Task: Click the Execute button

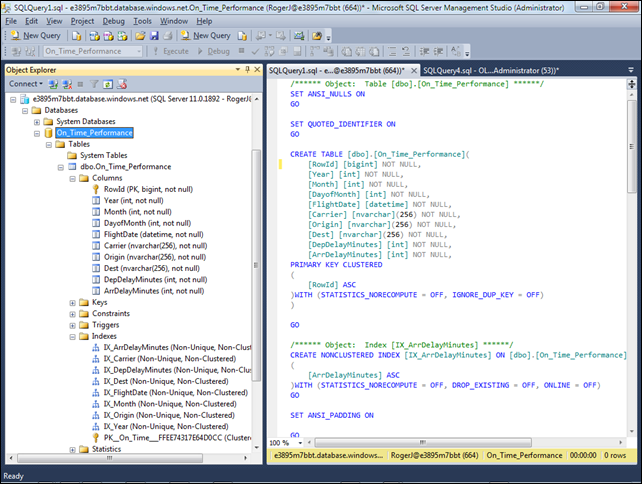Action: pyautogui.click(x=171, y=51)
